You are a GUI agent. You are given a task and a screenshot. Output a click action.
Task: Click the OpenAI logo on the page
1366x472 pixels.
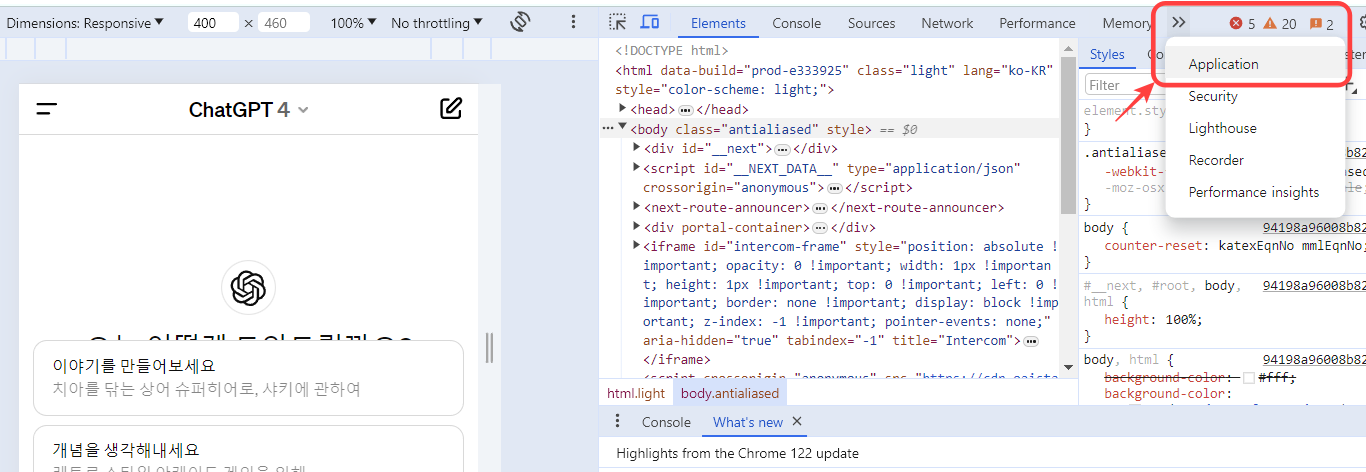[x=248, y=288]
